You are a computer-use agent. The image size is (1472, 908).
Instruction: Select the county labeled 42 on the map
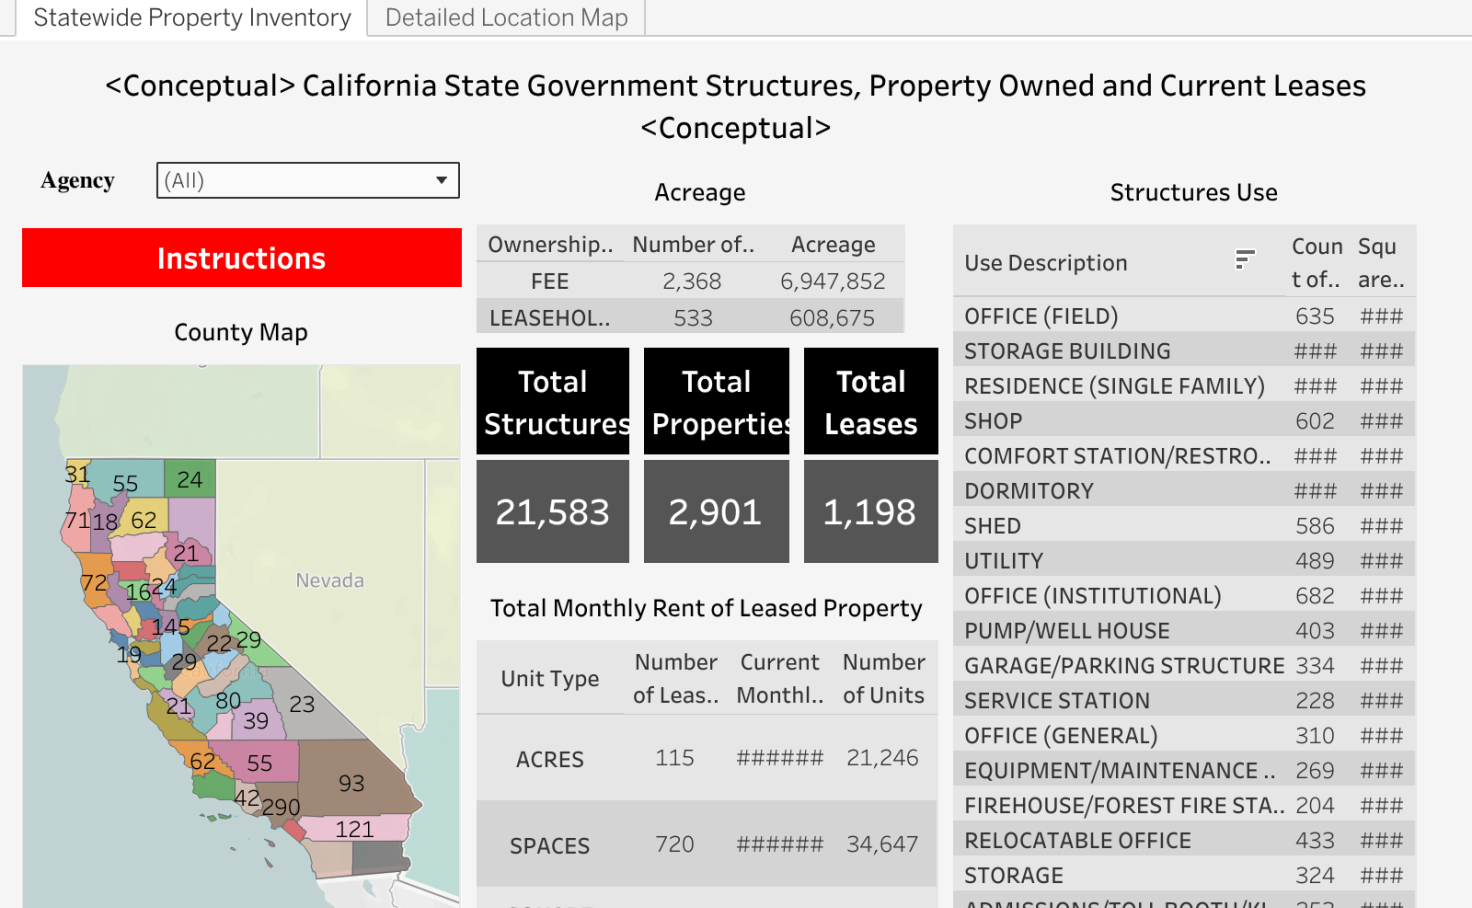point(247,798)
